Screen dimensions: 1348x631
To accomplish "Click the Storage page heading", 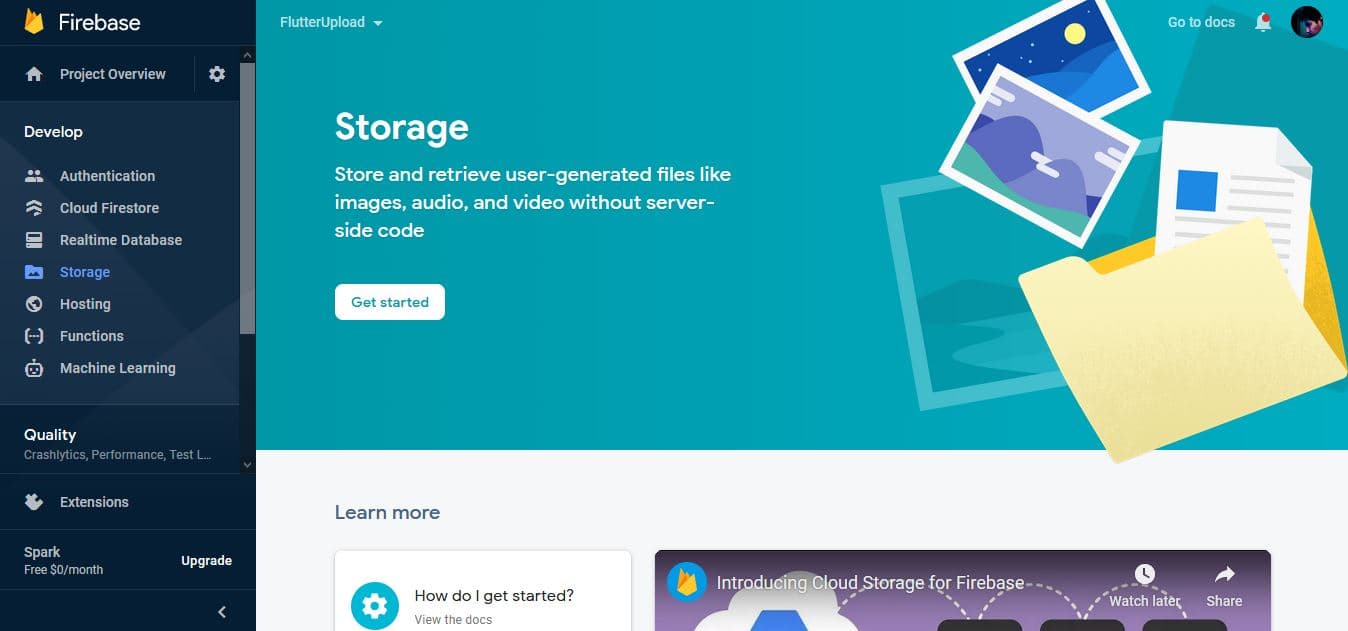I will (402, 127).
